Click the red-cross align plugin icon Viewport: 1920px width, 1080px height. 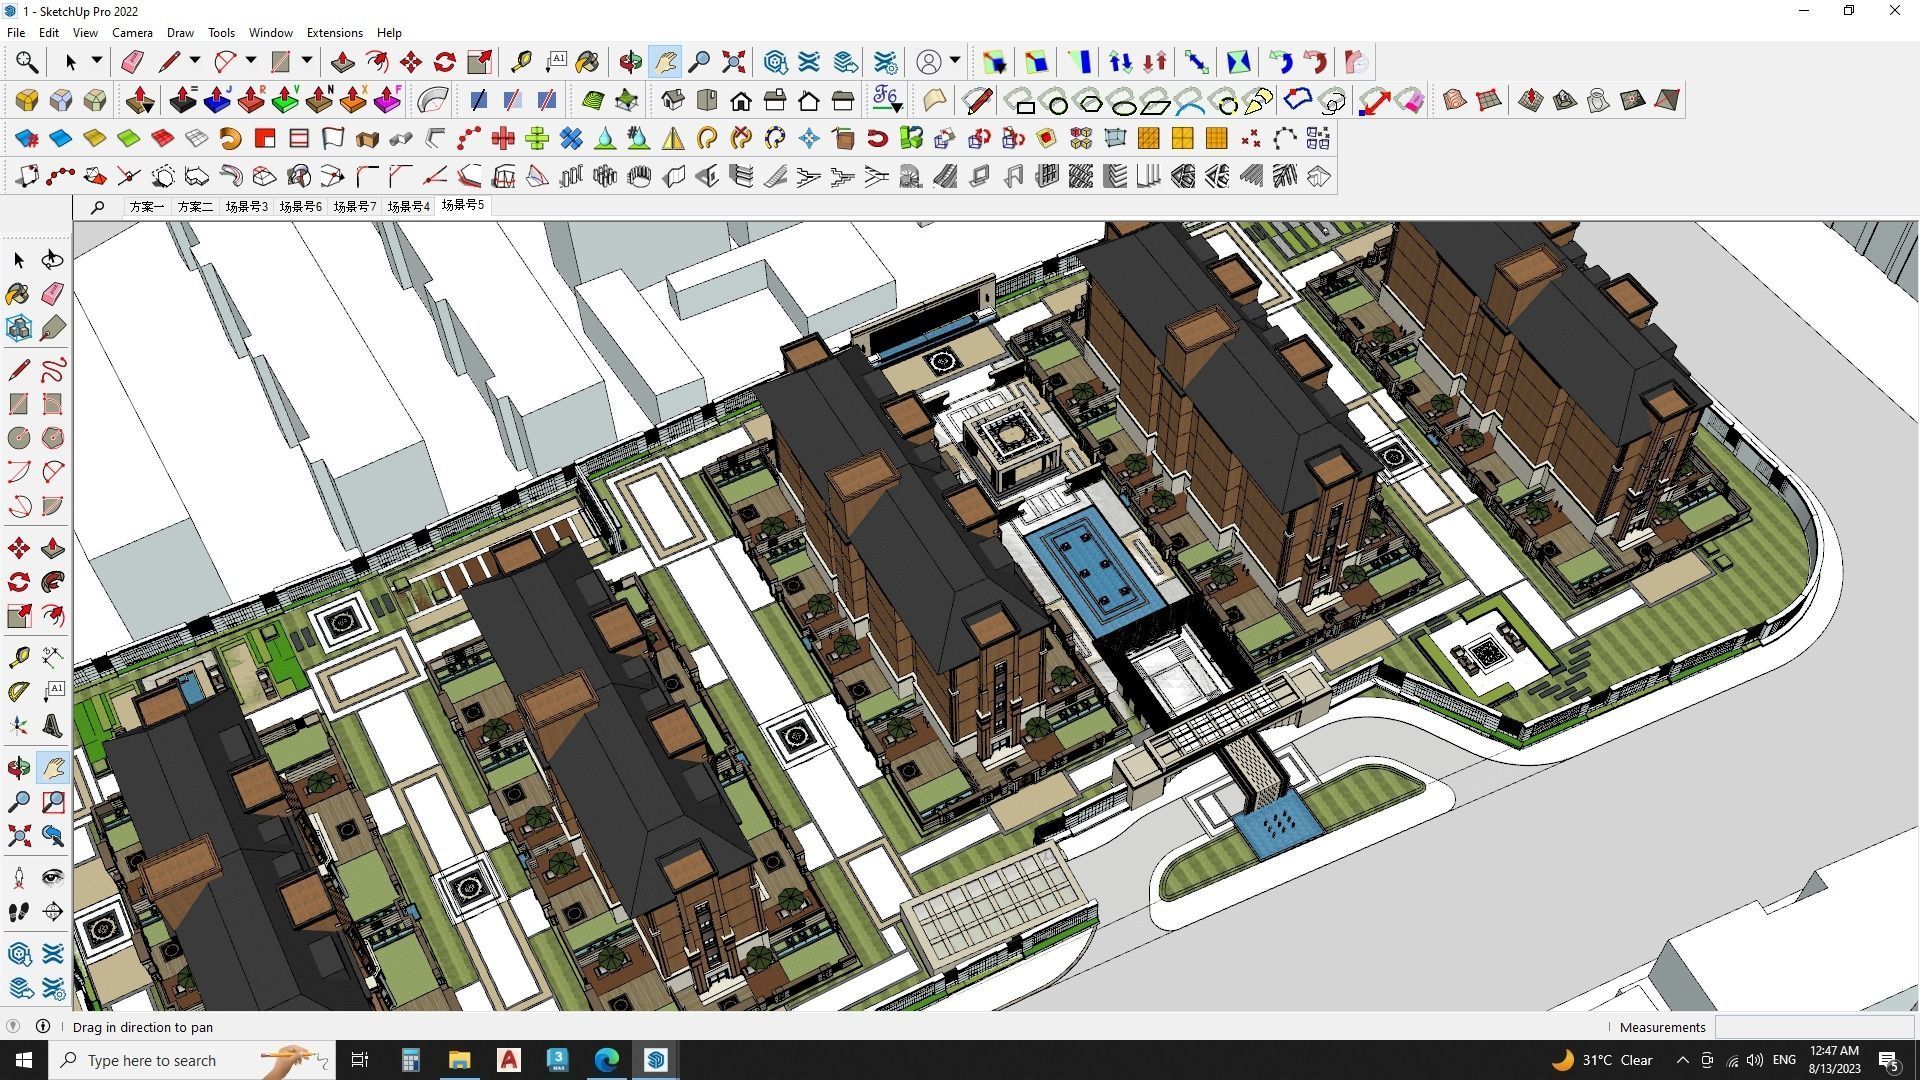[503, 138]
